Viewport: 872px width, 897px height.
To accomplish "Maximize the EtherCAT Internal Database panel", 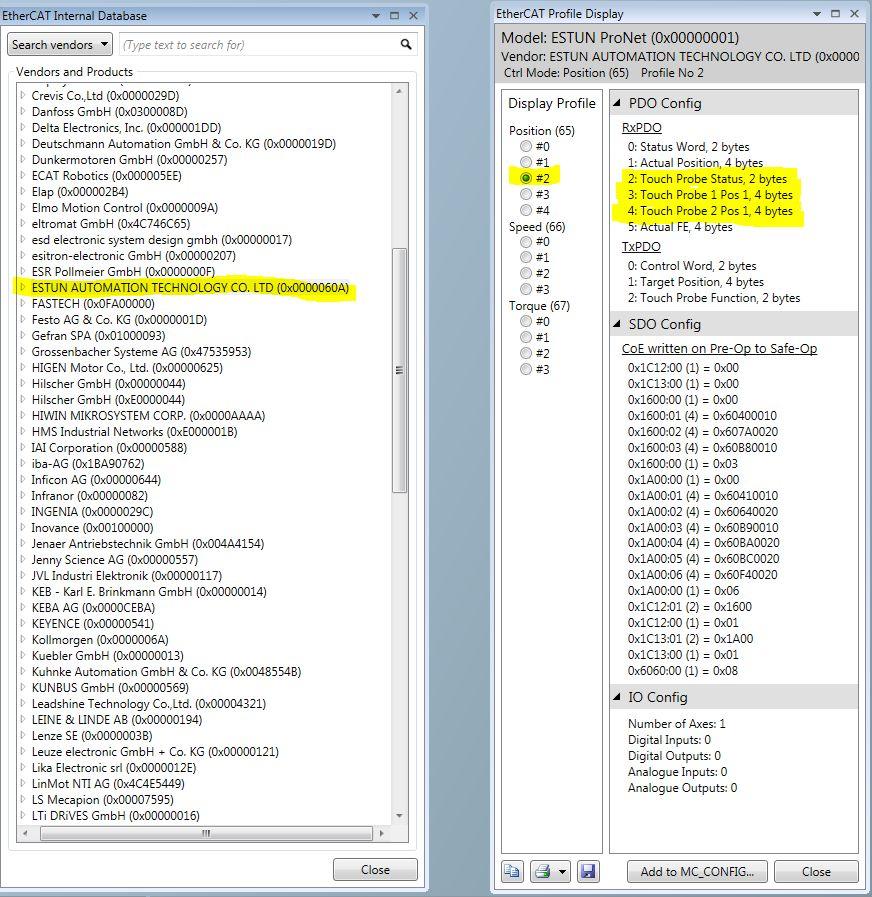I will click(394, 16).
